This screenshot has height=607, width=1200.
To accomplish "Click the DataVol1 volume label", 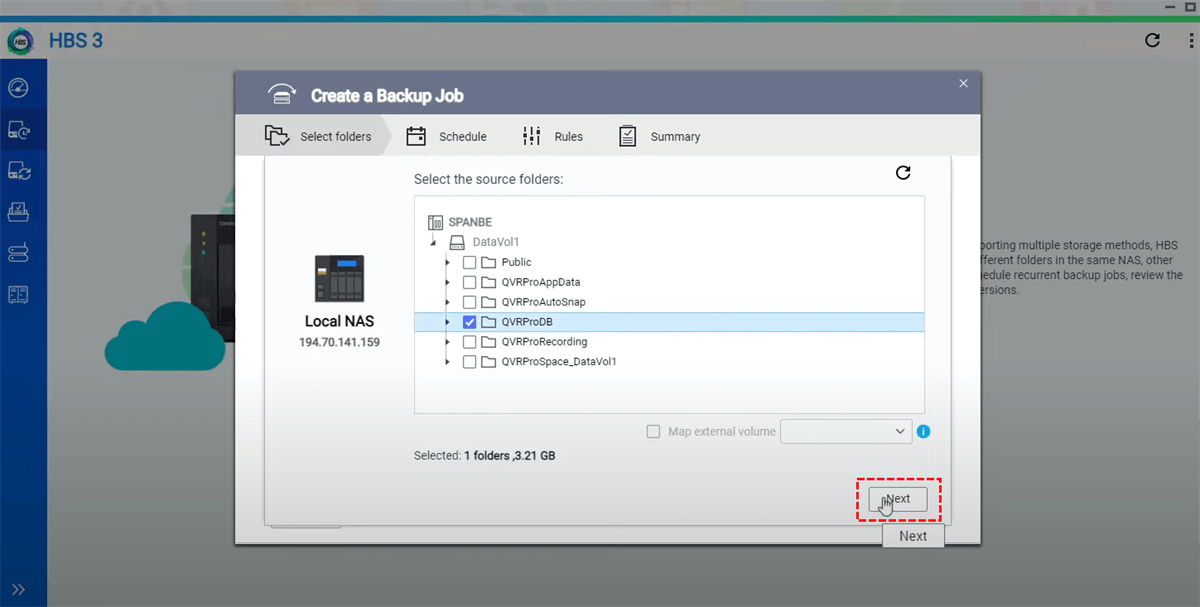I will [x=496, y=242].
